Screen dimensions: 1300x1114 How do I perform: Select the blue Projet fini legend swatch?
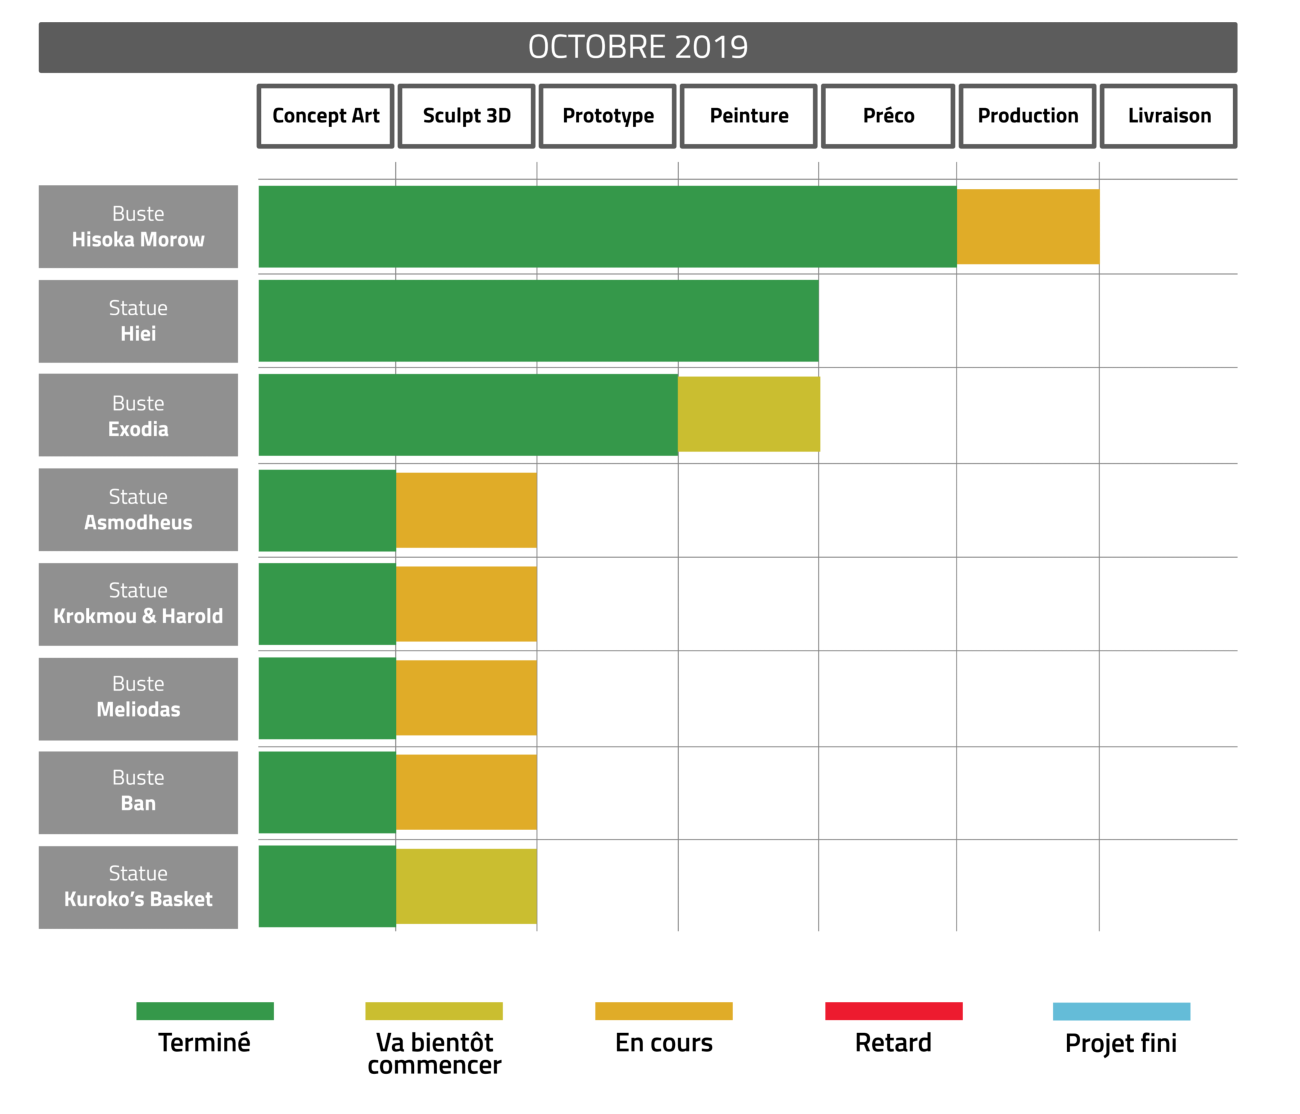click(1121, 1011)
